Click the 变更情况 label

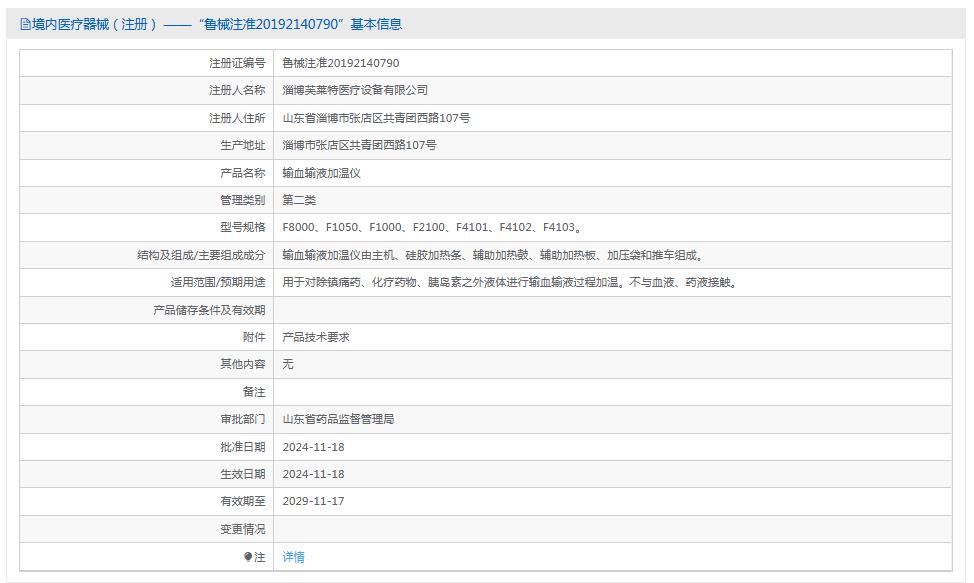tap(242, 529)
